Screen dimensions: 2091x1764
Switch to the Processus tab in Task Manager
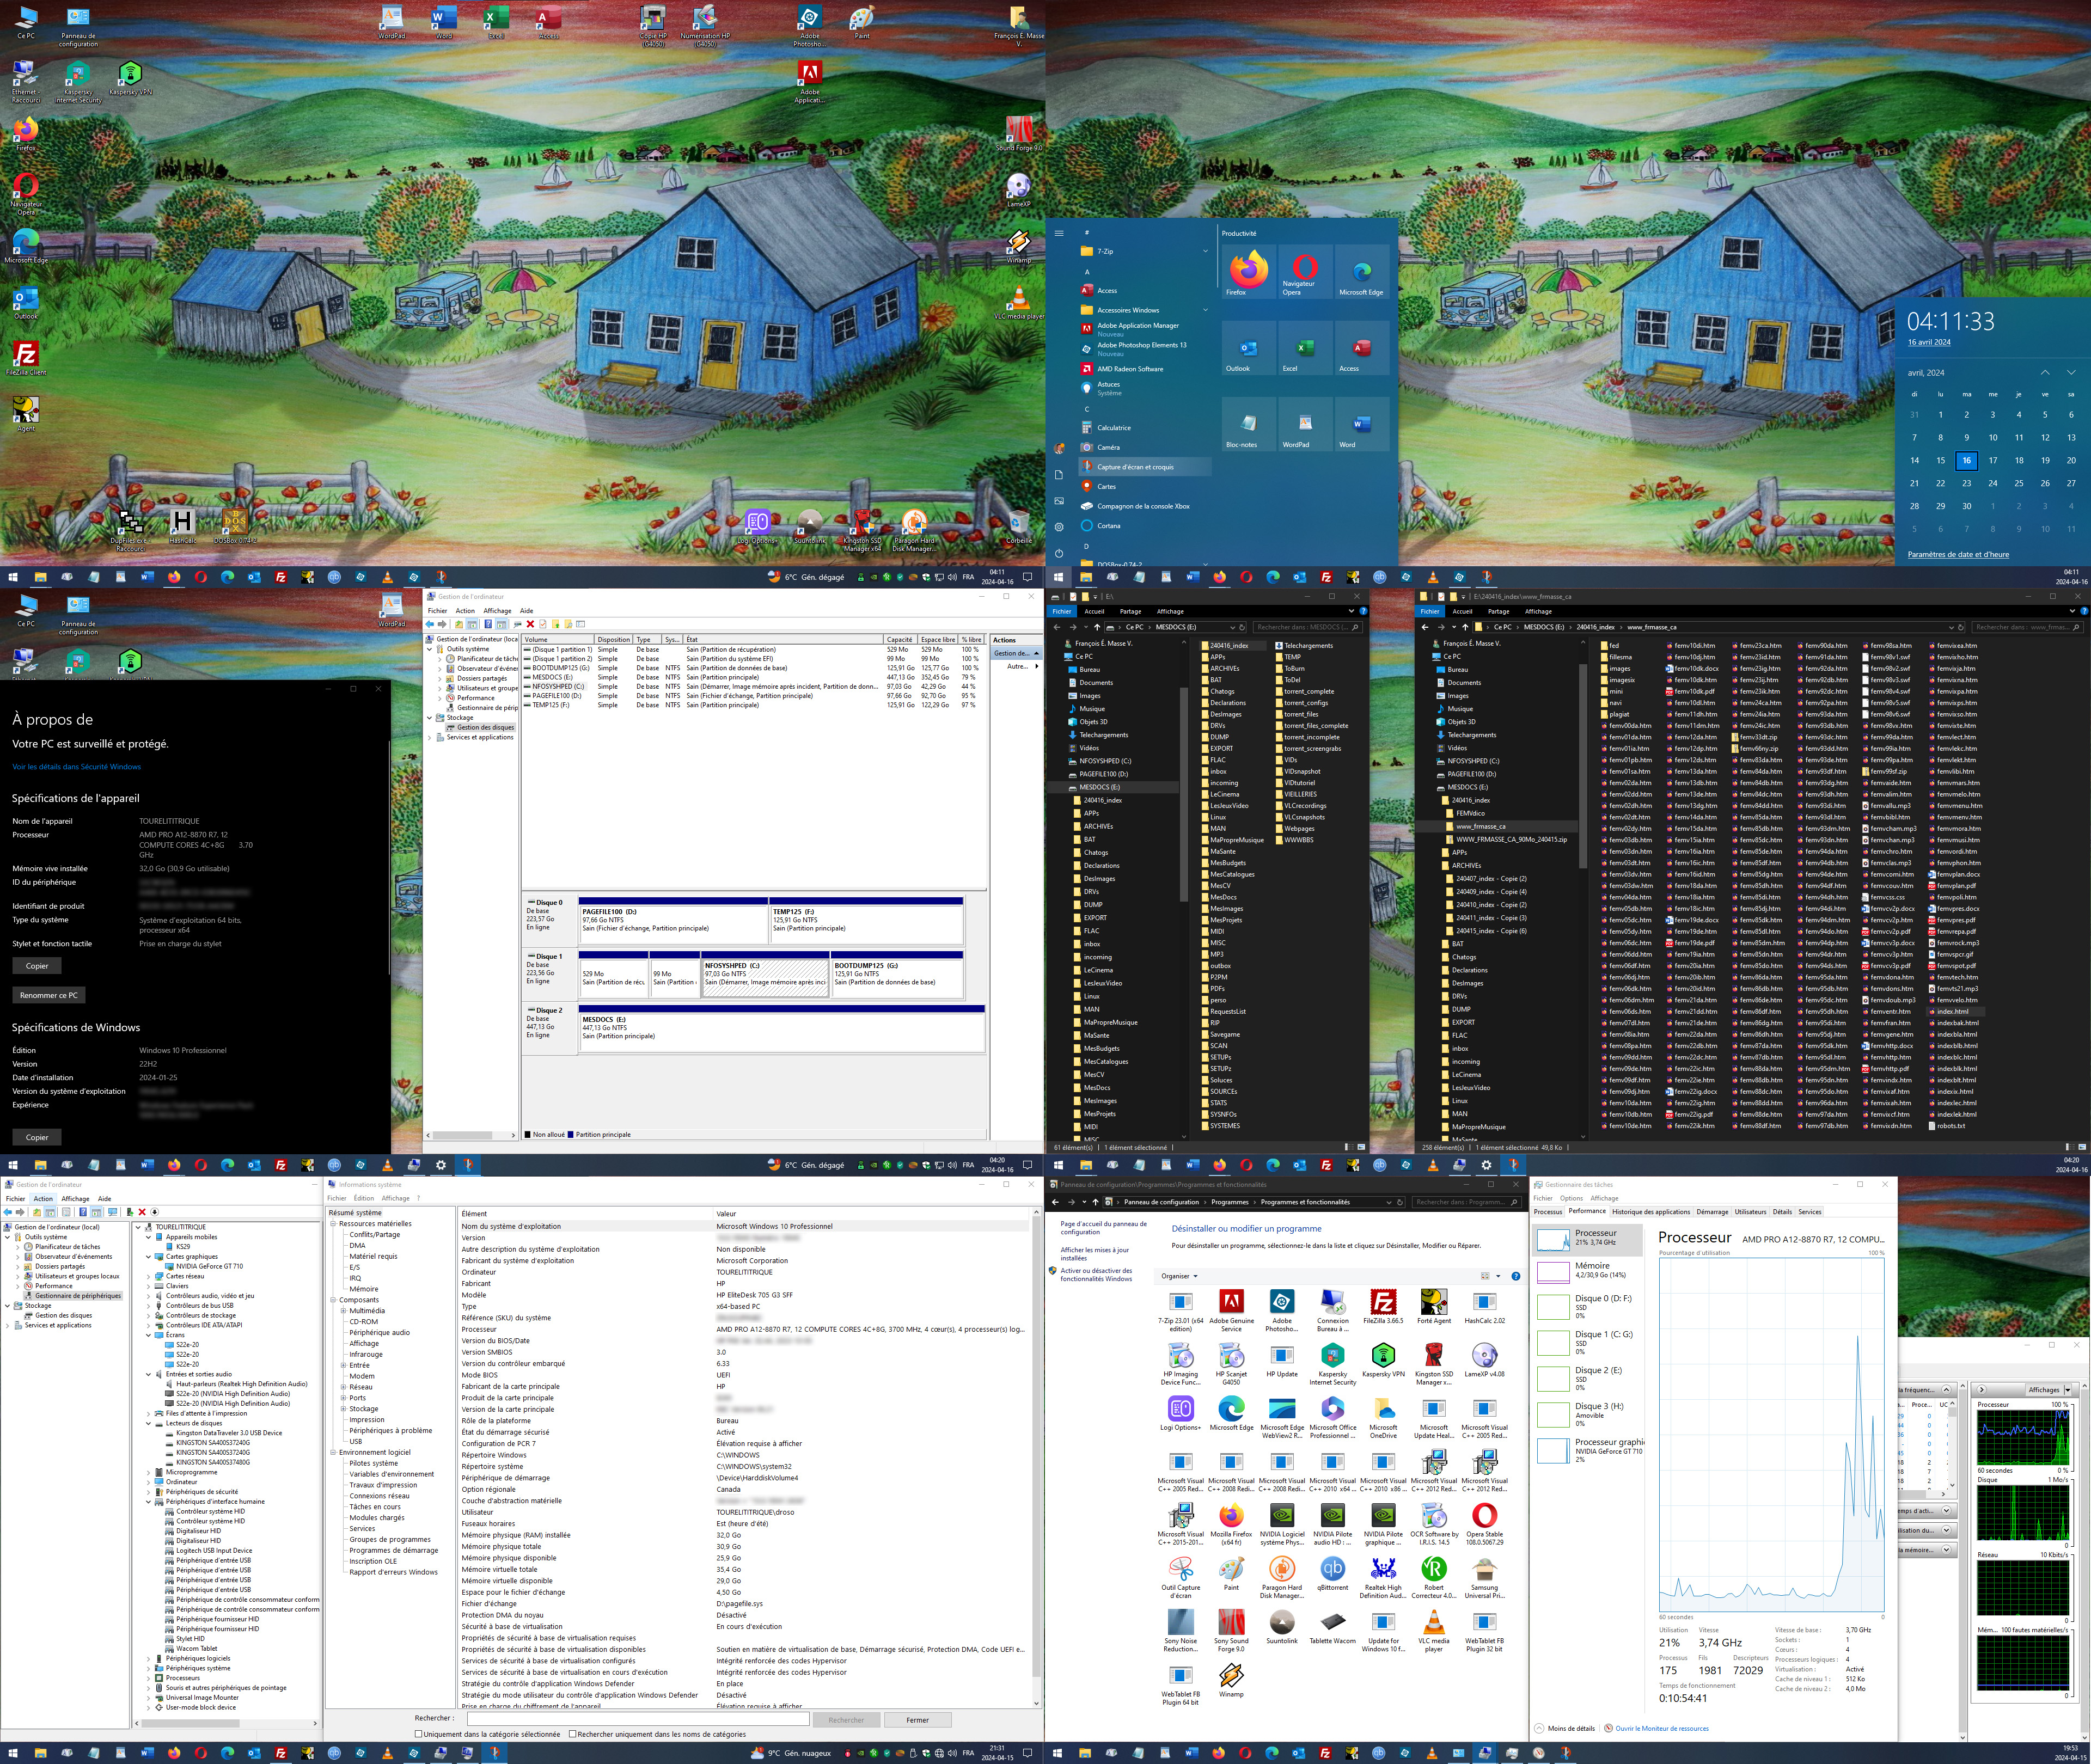point(1548,1212)
